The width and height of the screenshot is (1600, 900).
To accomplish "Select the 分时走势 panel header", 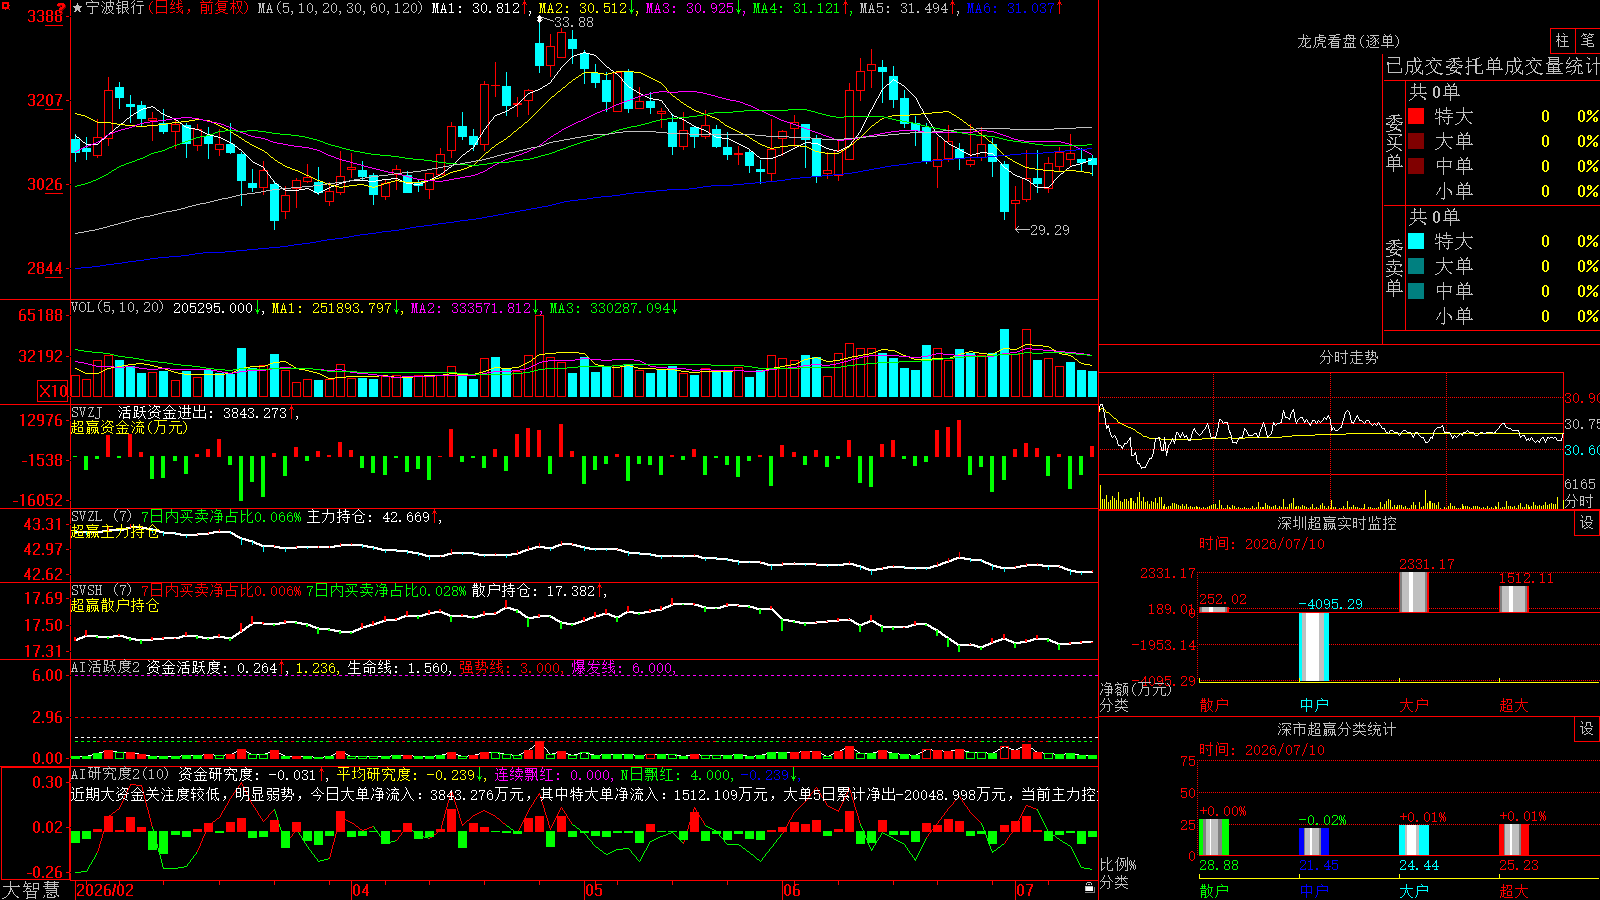I will [1348, 357].
